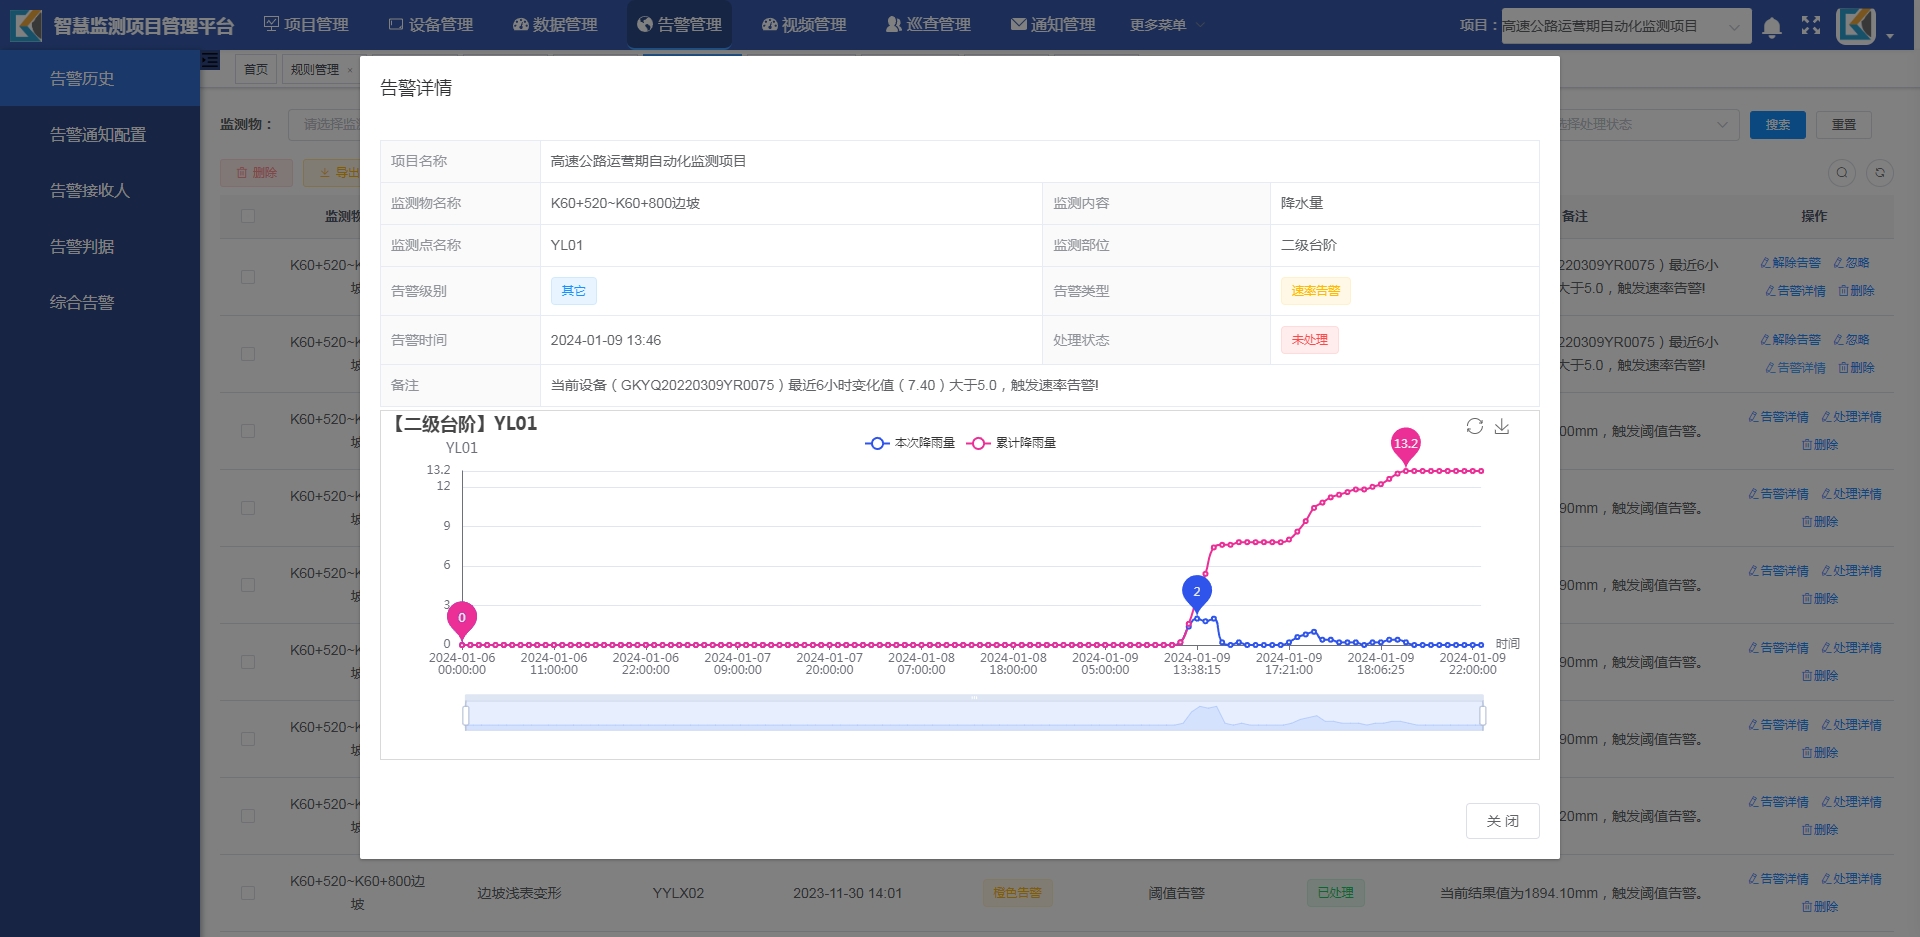Download the rainfall chart image
Viewport: 1920px width, 937px height.
[1502, 426]
